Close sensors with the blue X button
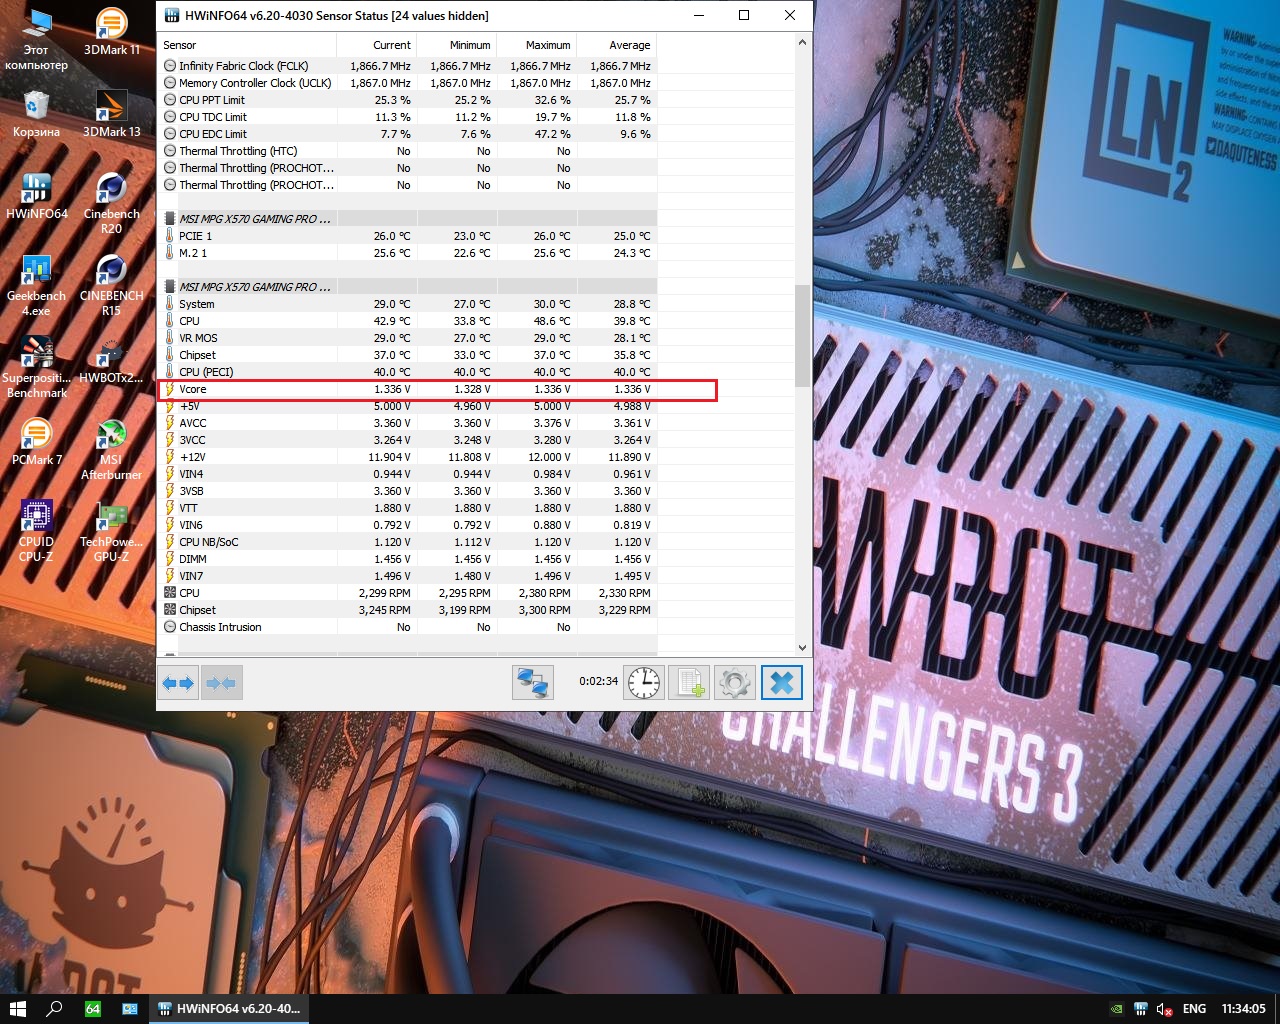1280x1024 pixels. coord(782,683)
